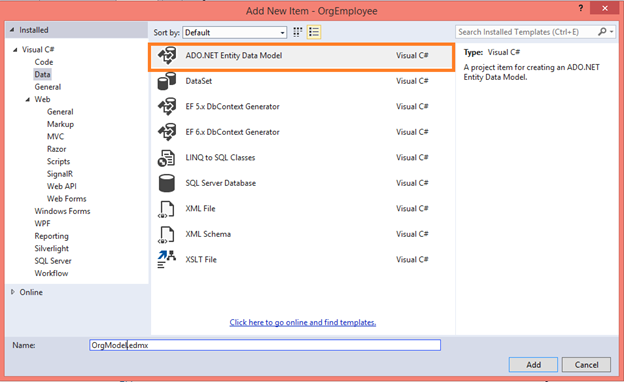Click the XML Schema document icon
Viewport: 624px width, 382px height.
click(166, 234)
